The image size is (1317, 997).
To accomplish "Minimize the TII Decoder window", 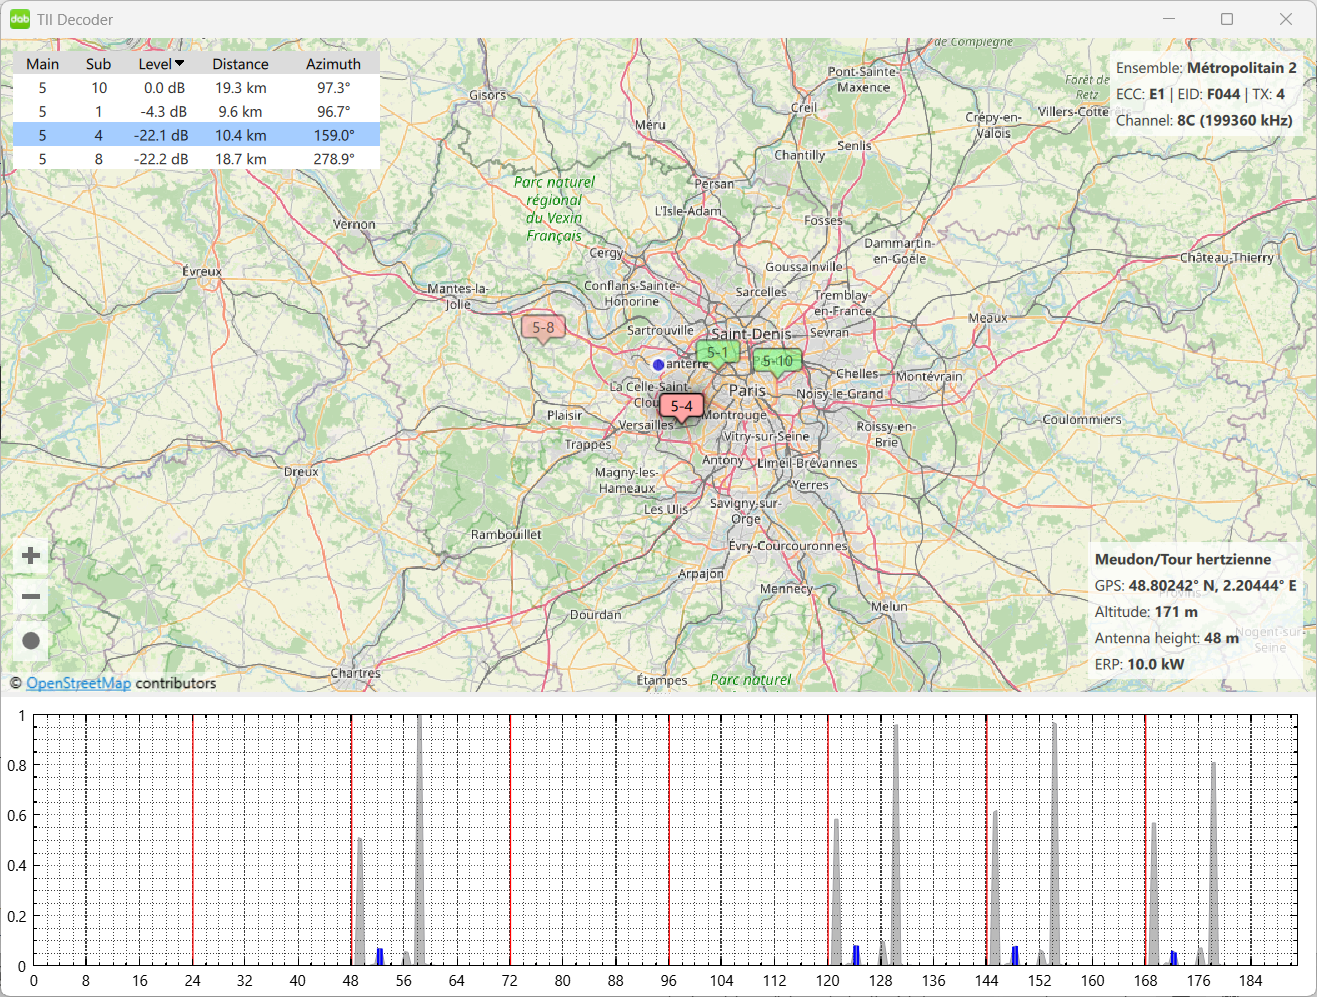I will pos(1169,19).
